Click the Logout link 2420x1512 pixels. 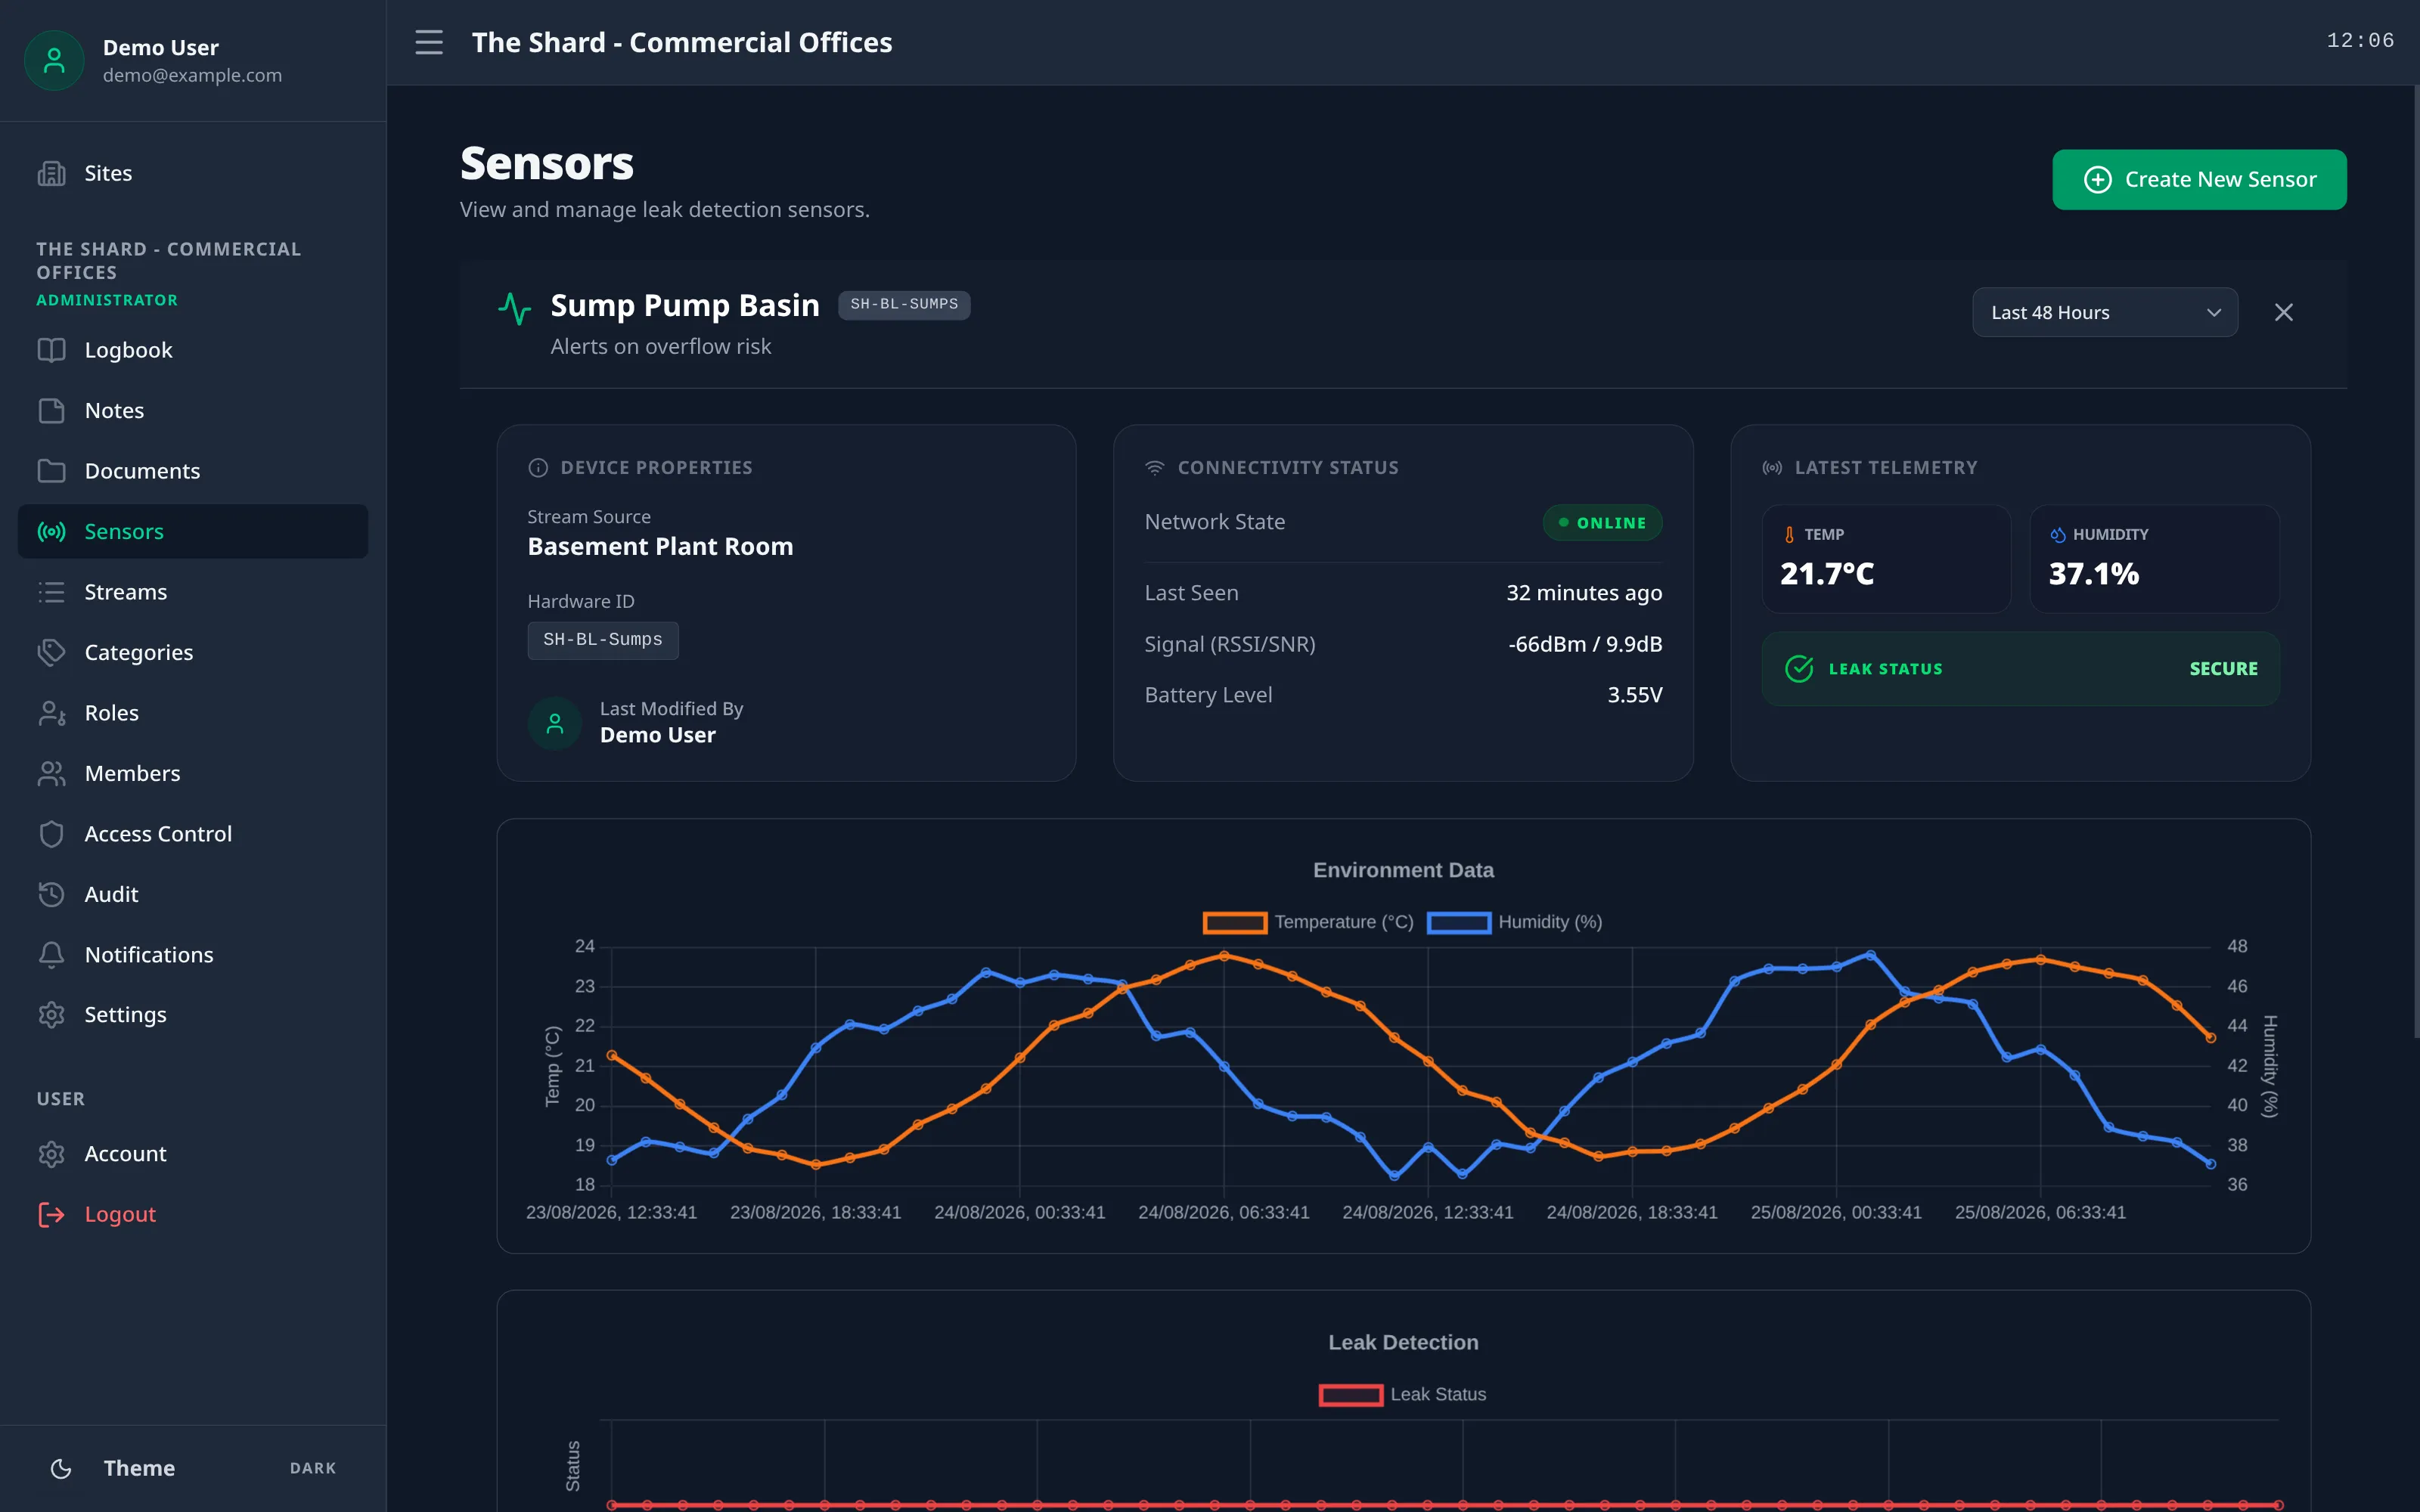[193, 1214]
